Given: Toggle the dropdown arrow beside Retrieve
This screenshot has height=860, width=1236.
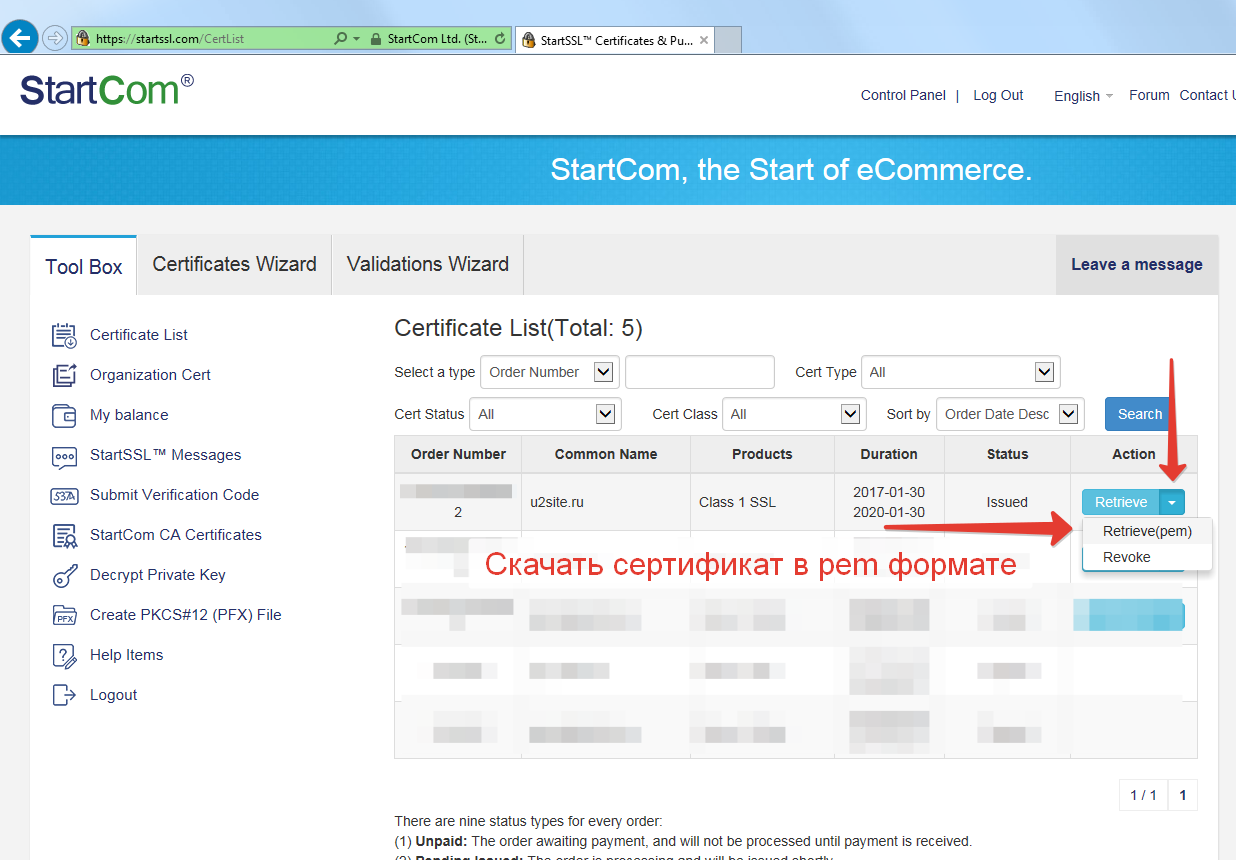Looking at the screenshot, I should coord(1172,502).
